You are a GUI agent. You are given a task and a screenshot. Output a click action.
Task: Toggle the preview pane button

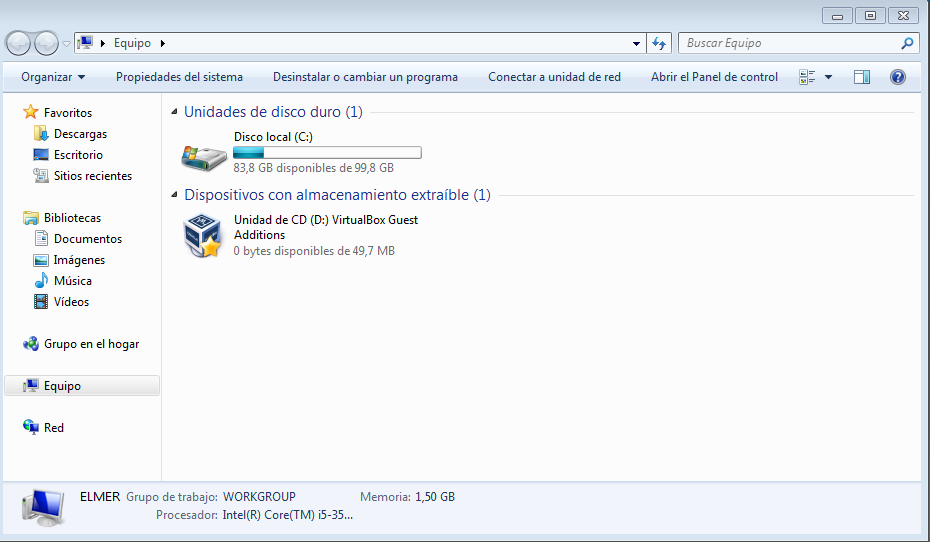coord(862,77)
